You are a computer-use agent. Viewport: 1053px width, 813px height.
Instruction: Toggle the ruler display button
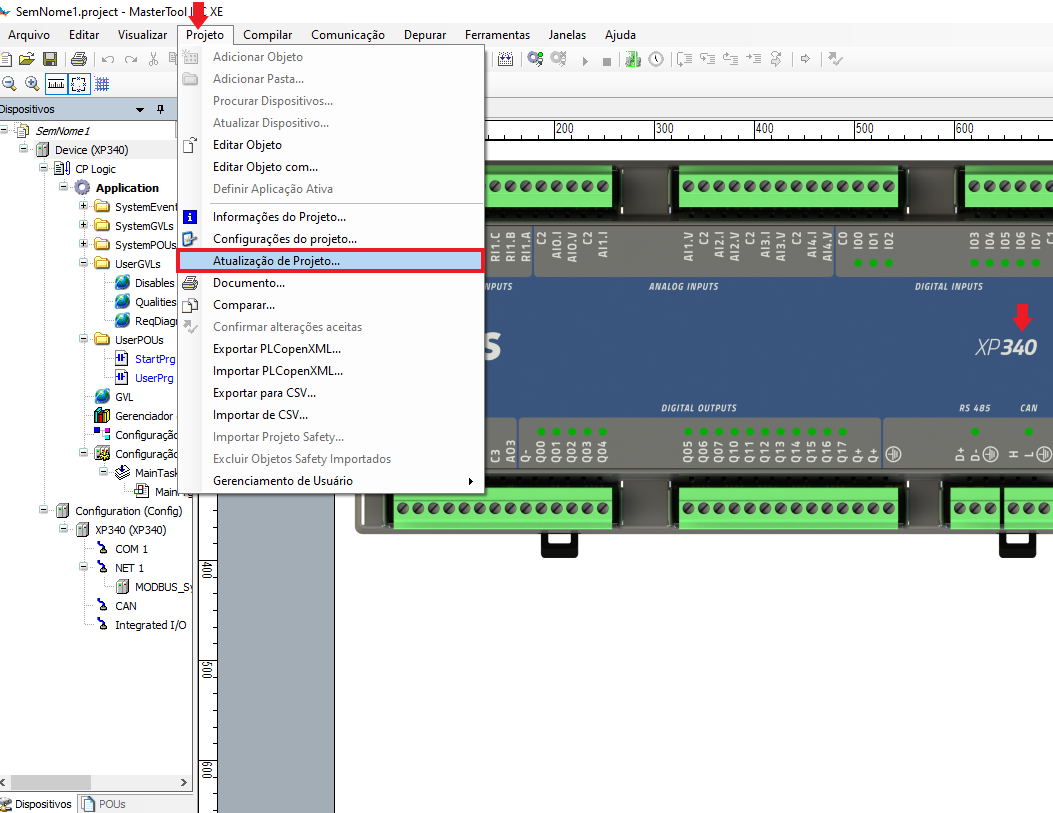[x=56, y=84]
